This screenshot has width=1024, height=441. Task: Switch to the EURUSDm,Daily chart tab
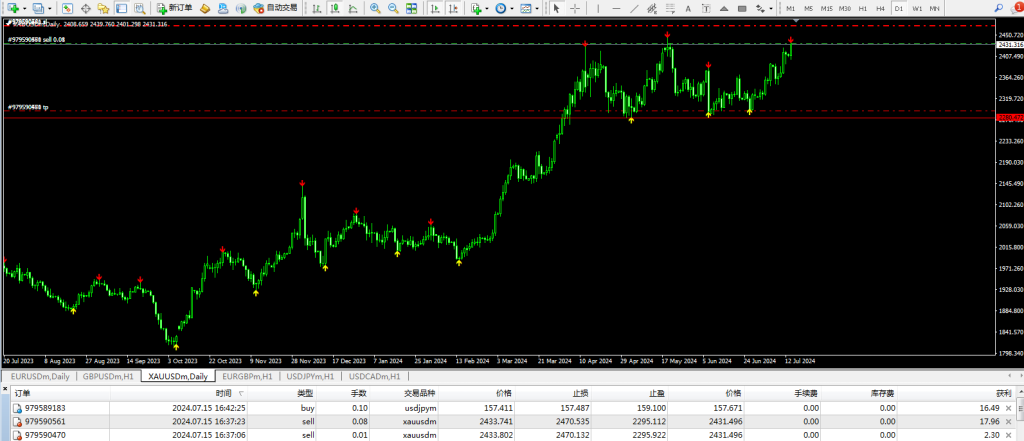39,376
